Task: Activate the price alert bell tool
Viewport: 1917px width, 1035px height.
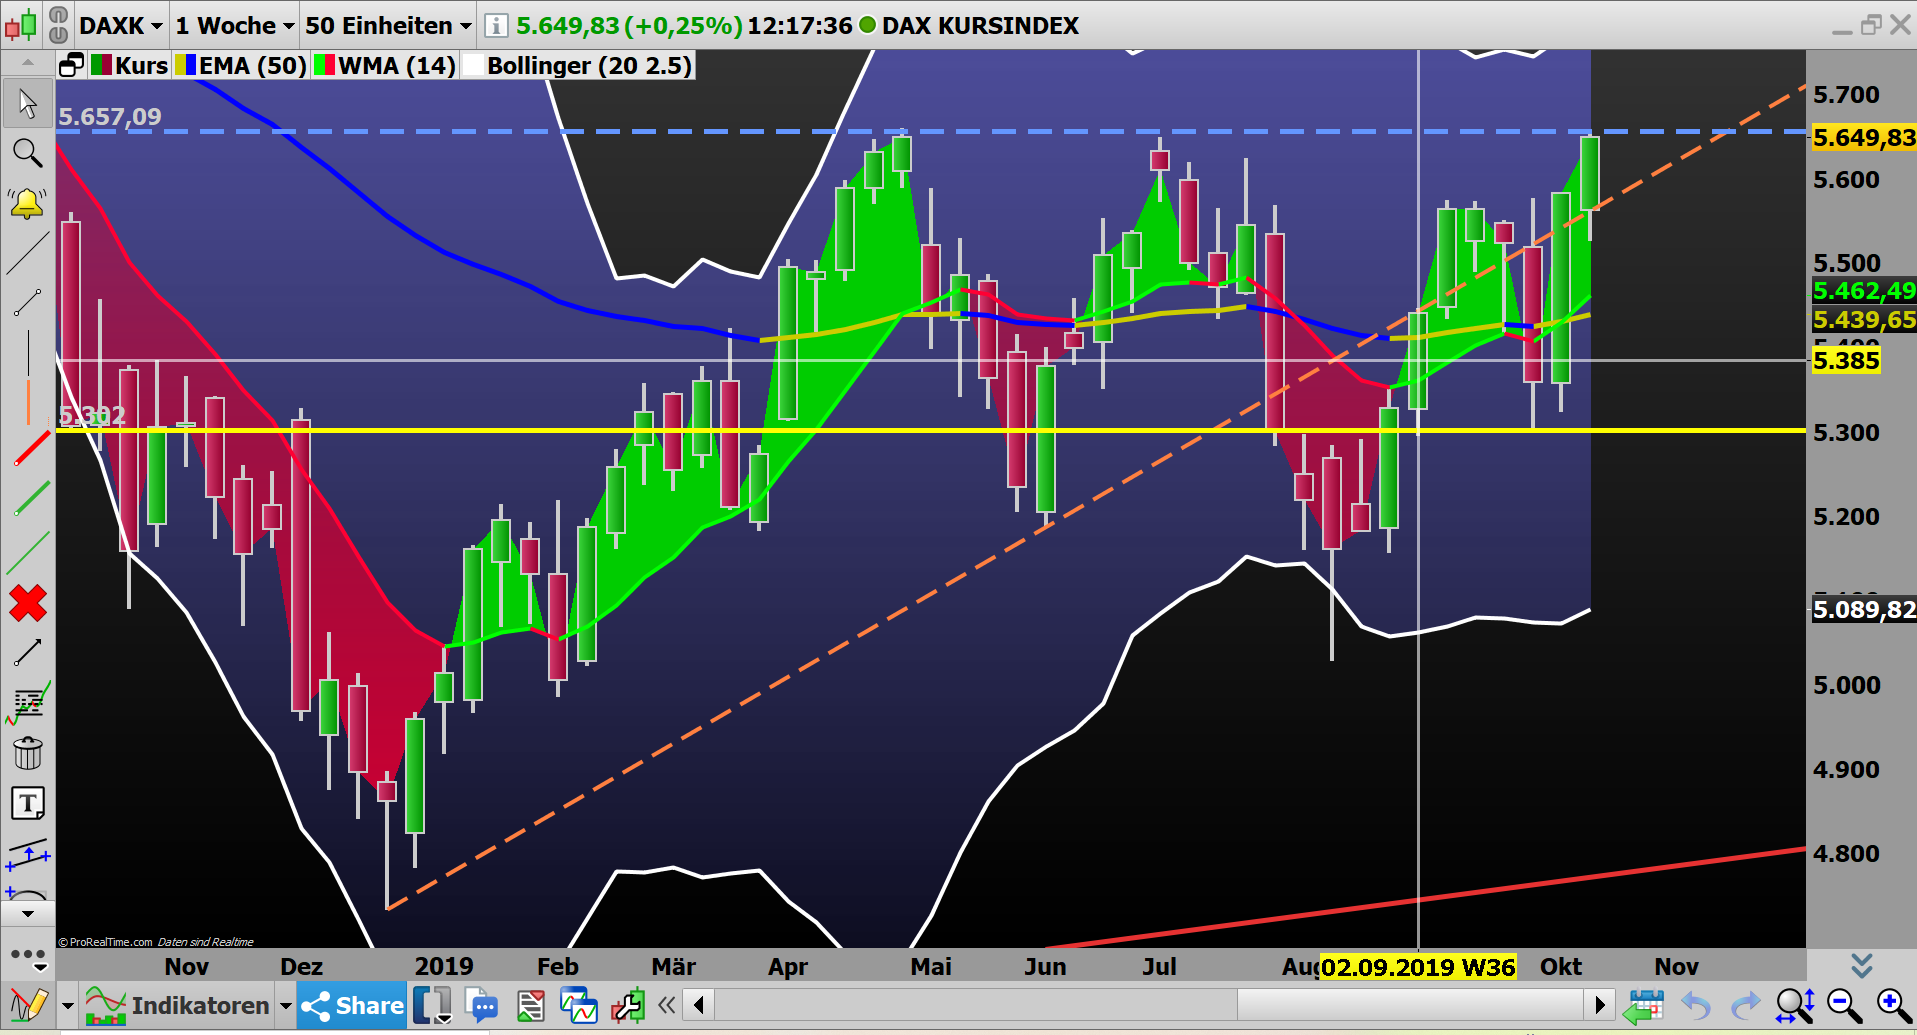Action: [x=28, y=202]
